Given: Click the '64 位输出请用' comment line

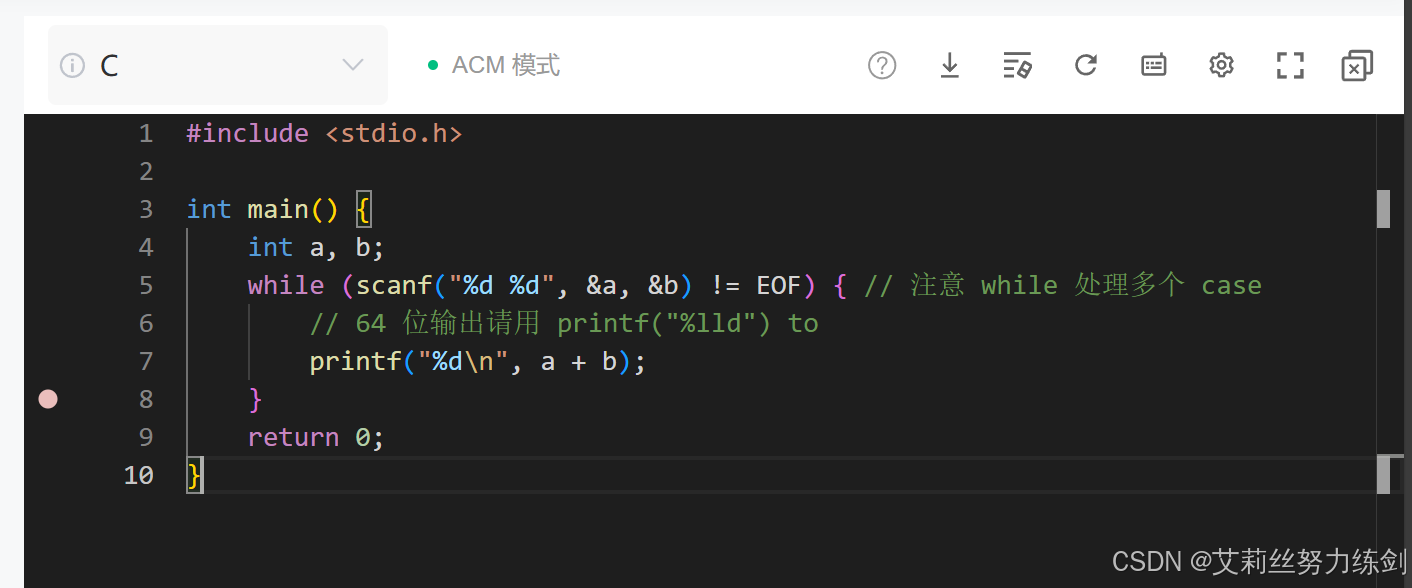Looking at the screenshot, I should pyautogui.click(x=564, y=323).
